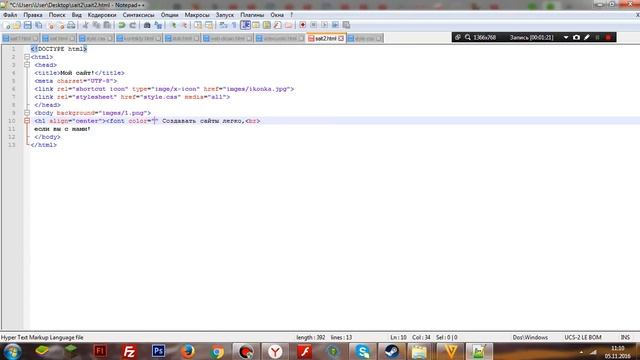Toggle the INS insert mode indicator
This screenshot has width=640, height=360.
625,338
